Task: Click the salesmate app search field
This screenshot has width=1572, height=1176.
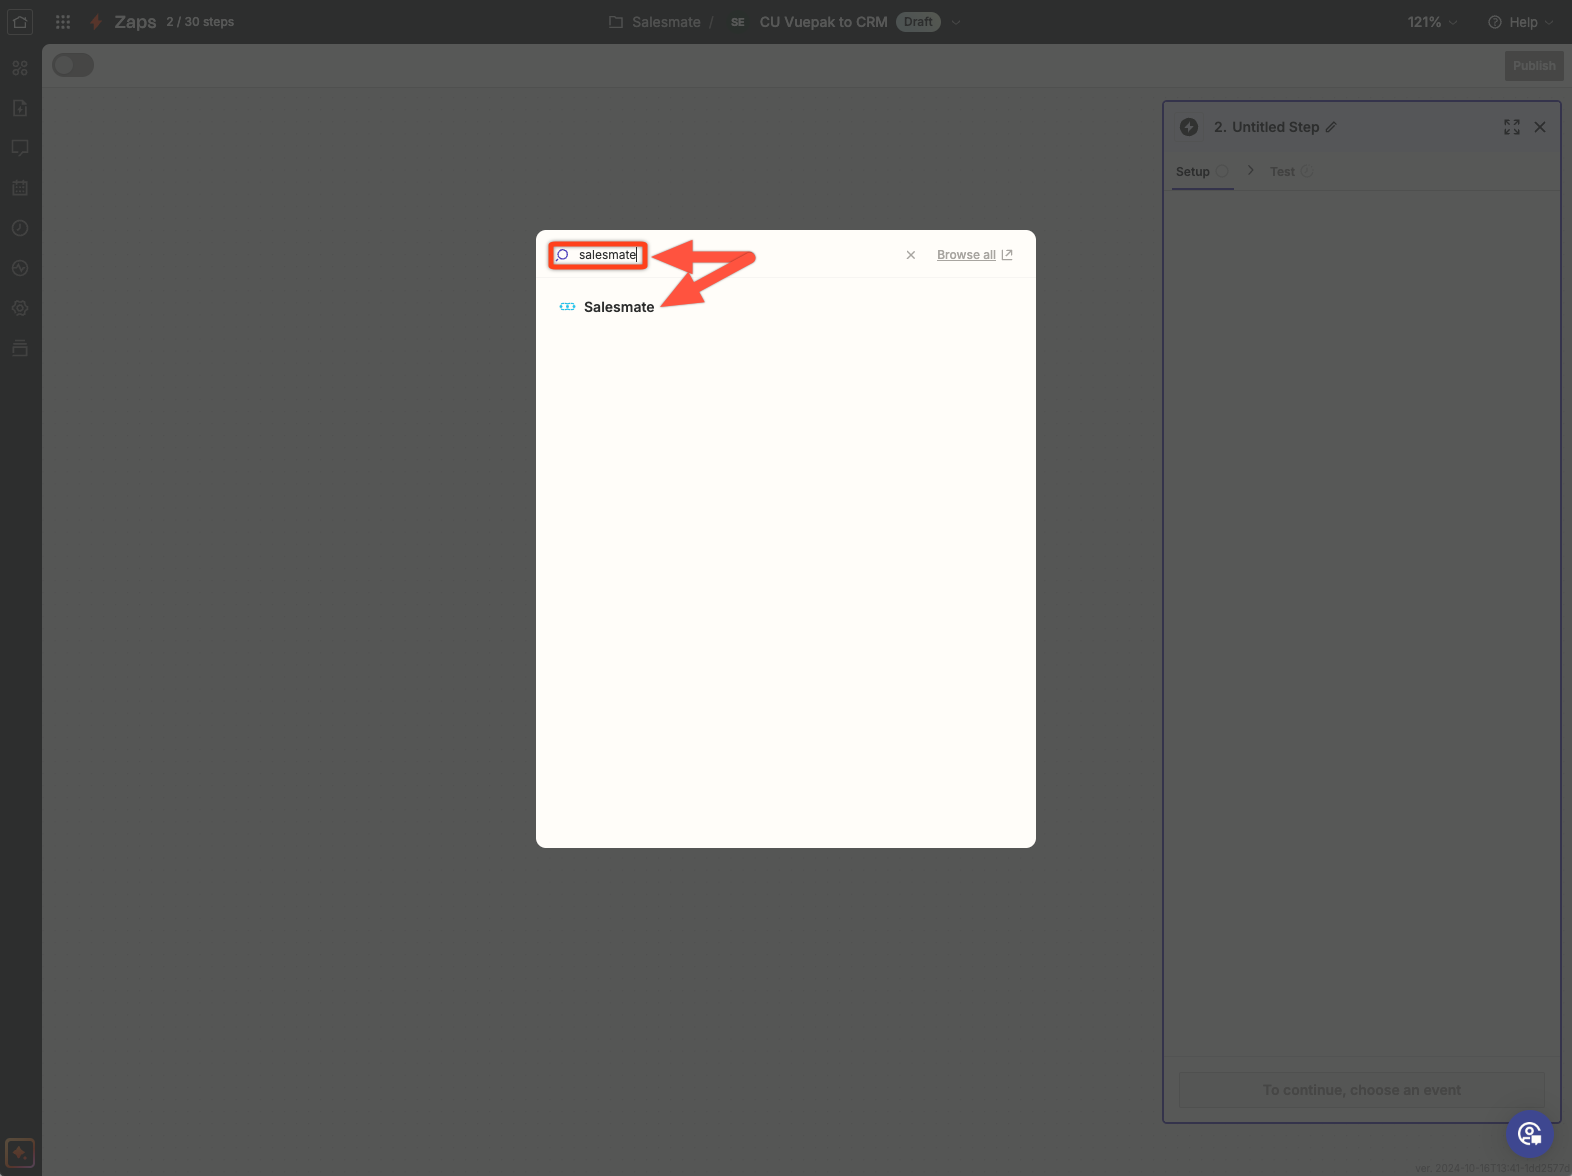Action: click(x=606, y=255)
